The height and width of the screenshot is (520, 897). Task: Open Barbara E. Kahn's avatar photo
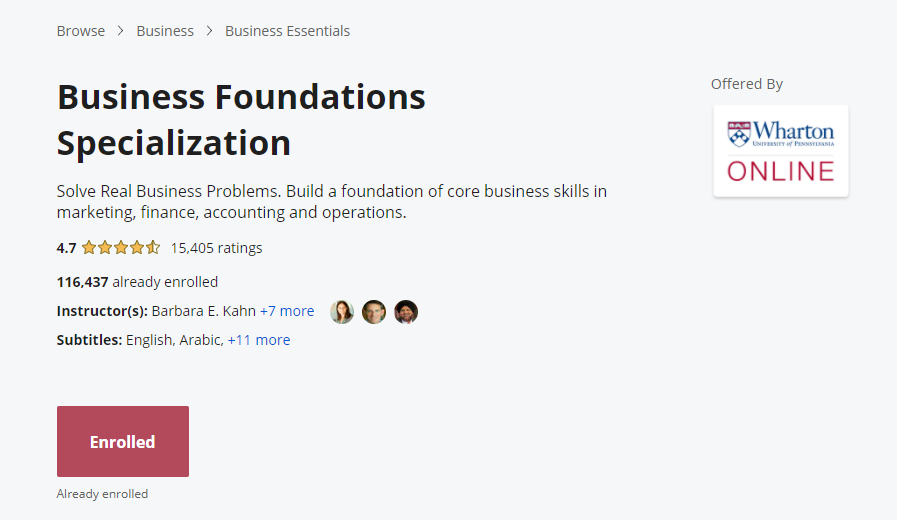tap(342, 312)
